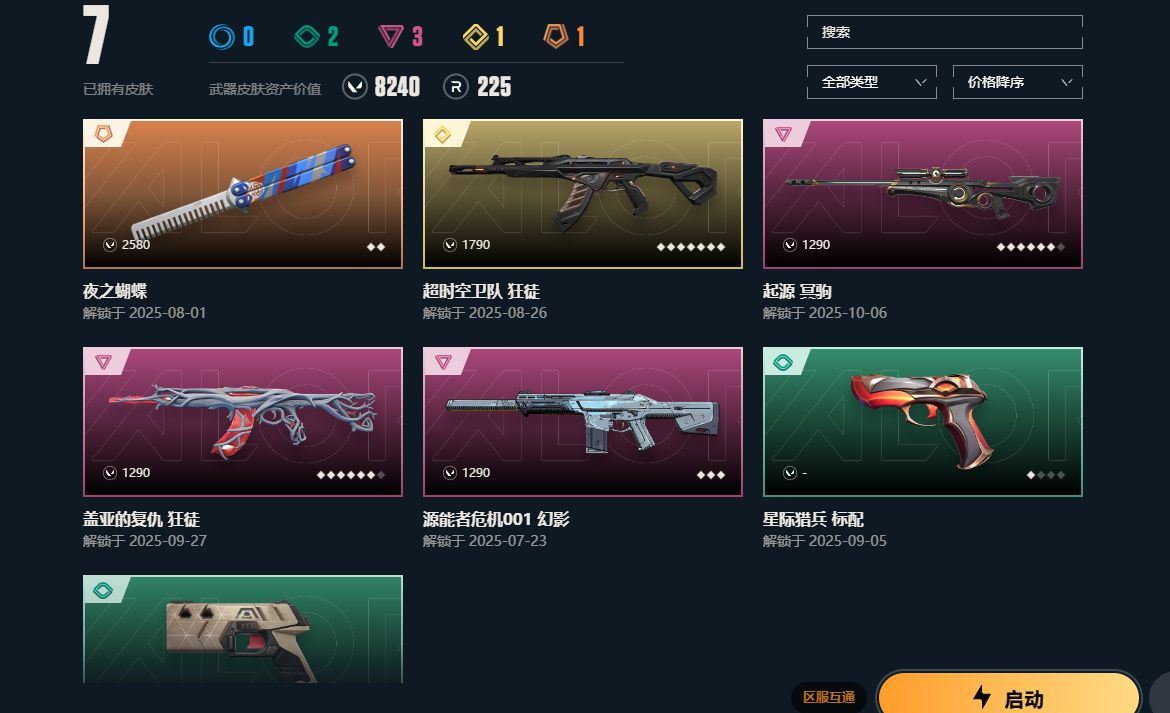Open the 全部类型 type filter dropdown
Image resolution: width=1170 pixels, height=713 pixels.
point(872,82)
